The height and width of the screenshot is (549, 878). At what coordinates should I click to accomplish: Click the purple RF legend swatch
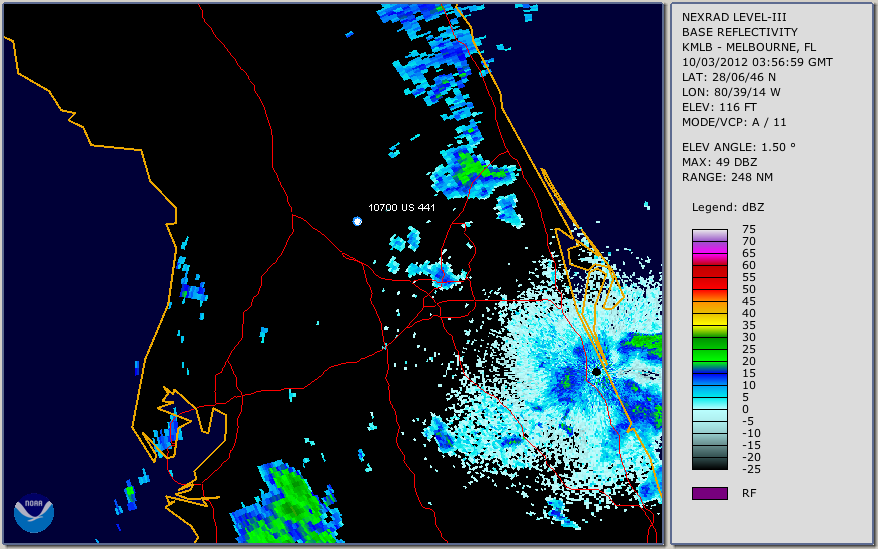(709, 493)
